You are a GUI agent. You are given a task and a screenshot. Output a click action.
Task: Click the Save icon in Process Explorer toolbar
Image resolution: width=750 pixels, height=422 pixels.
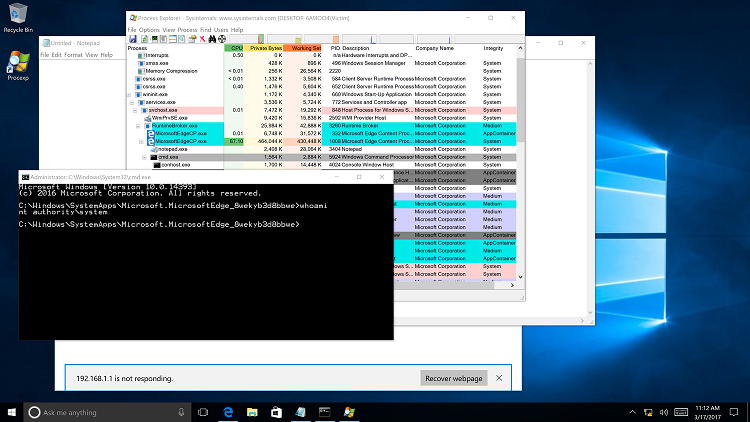coord(132,39)
